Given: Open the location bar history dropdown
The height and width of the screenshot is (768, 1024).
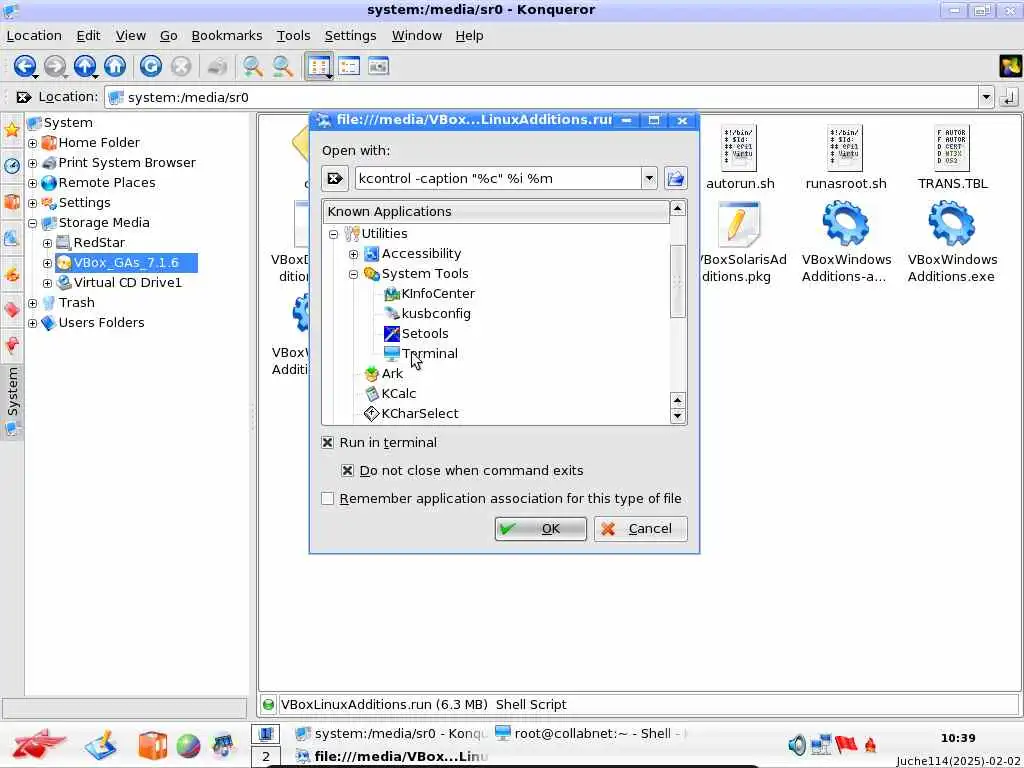Looking at the screenshot, I should (986, 97).
